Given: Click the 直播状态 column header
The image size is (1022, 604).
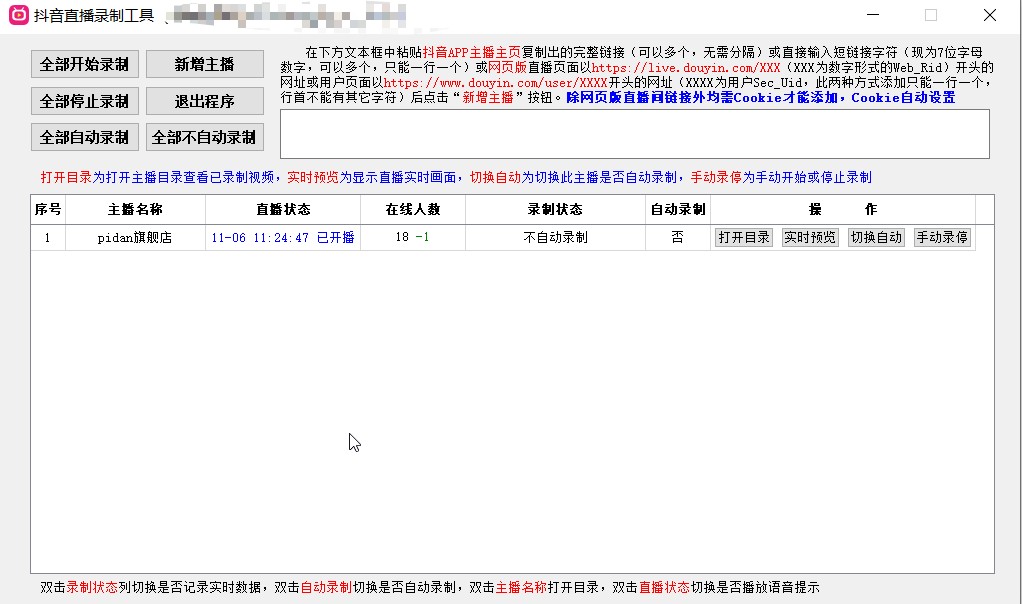Looking at the screenshot, I should 283,209.
